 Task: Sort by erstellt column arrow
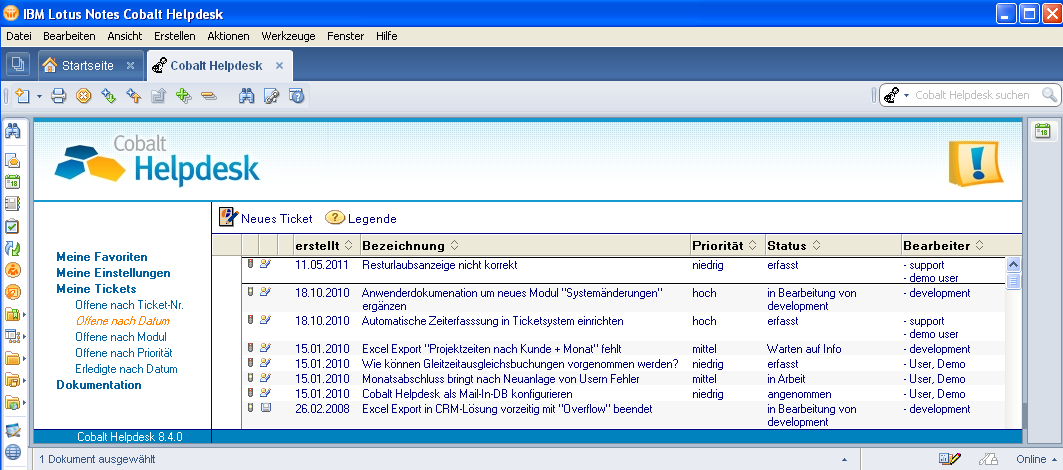(348, 246)
